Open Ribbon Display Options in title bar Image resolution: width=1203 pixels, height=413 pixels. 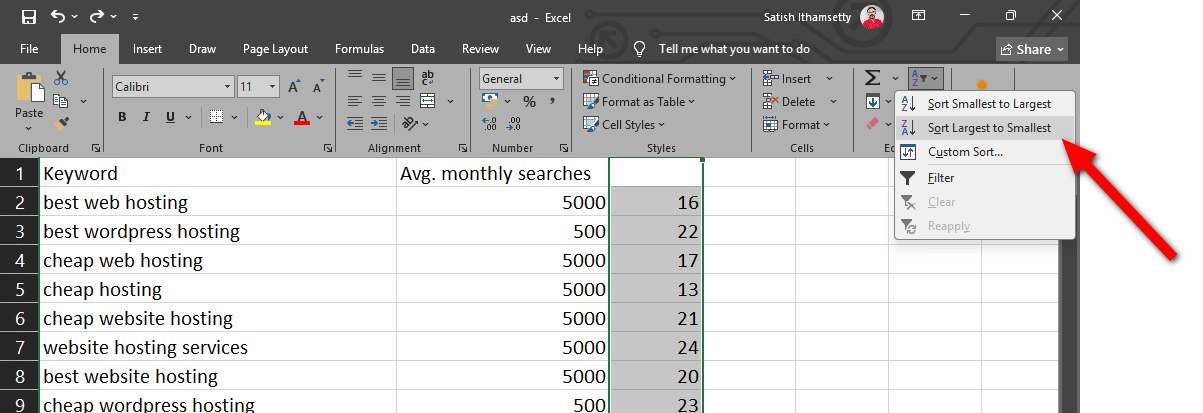[918, 16]
